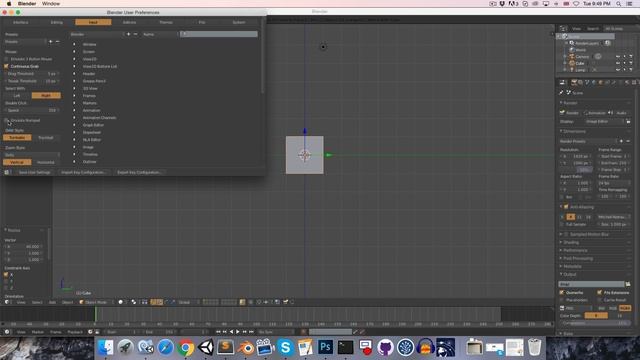Expand the Outliner keymap entry

tap(74, 162)
